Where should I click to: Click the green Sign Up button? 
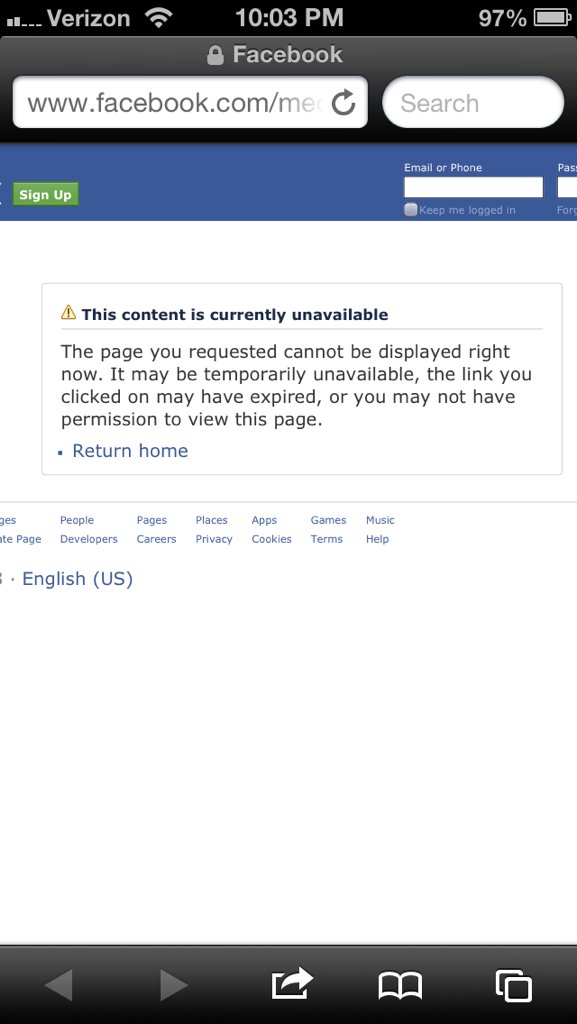(x=46, y=194)
